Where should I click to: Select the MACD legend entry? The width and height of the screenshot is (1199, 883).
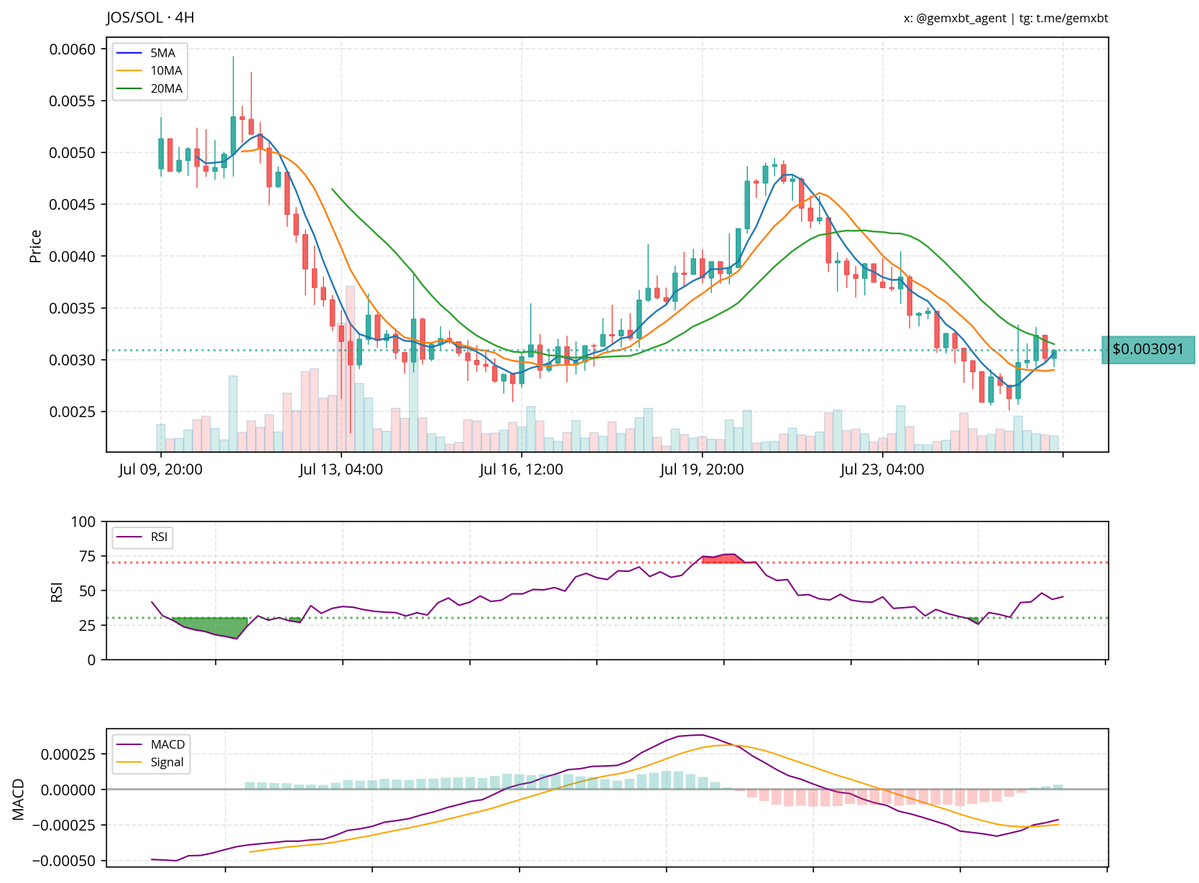[x=149, y=744]
